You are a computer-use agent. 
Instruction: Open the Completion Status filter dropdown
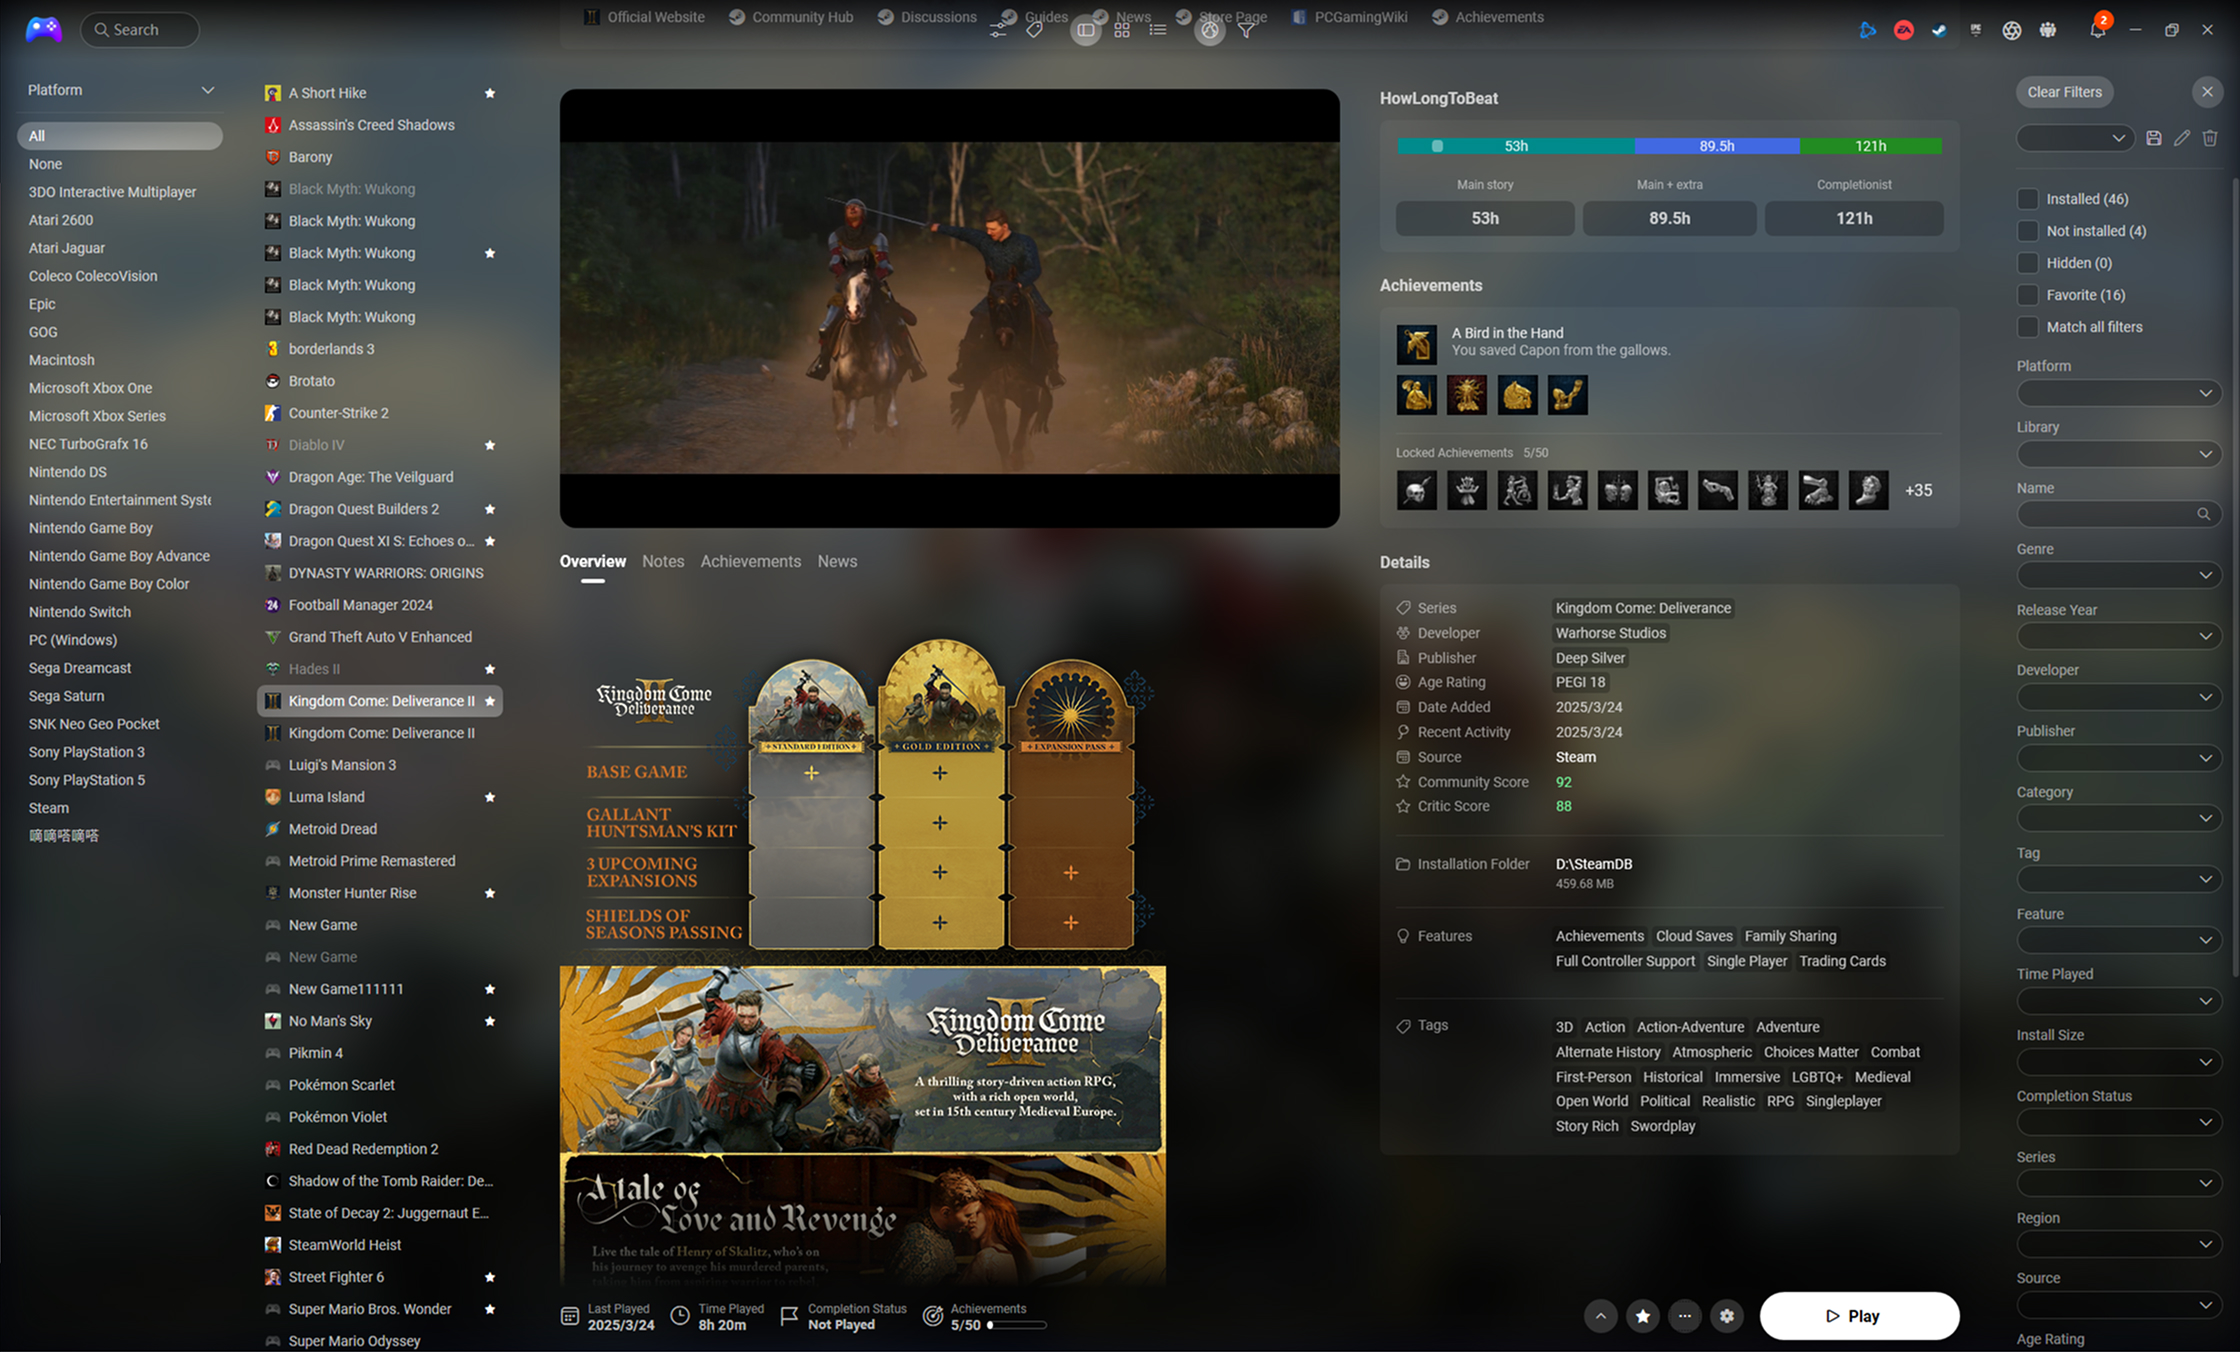(2118, 1122)
